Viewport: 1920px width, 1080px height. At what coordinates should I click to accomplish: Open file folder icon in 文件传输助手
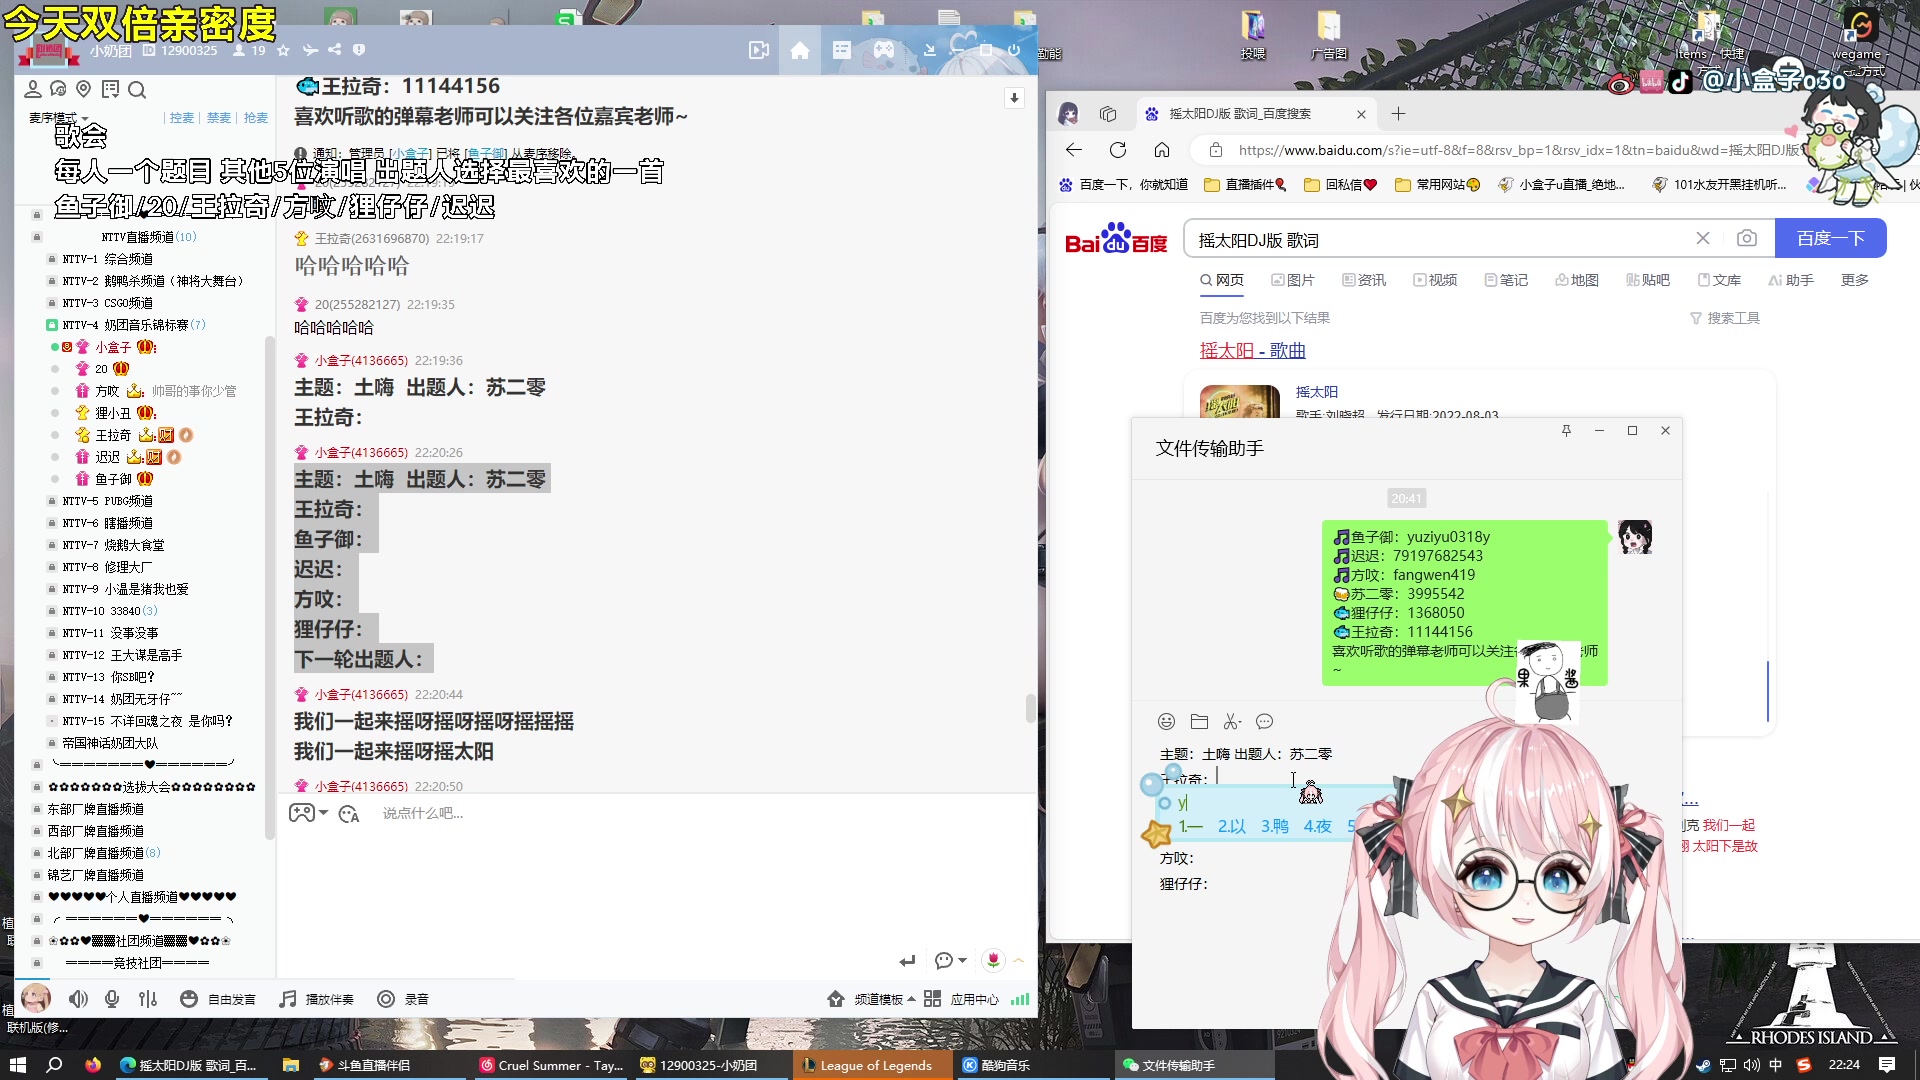point(1199,721)
